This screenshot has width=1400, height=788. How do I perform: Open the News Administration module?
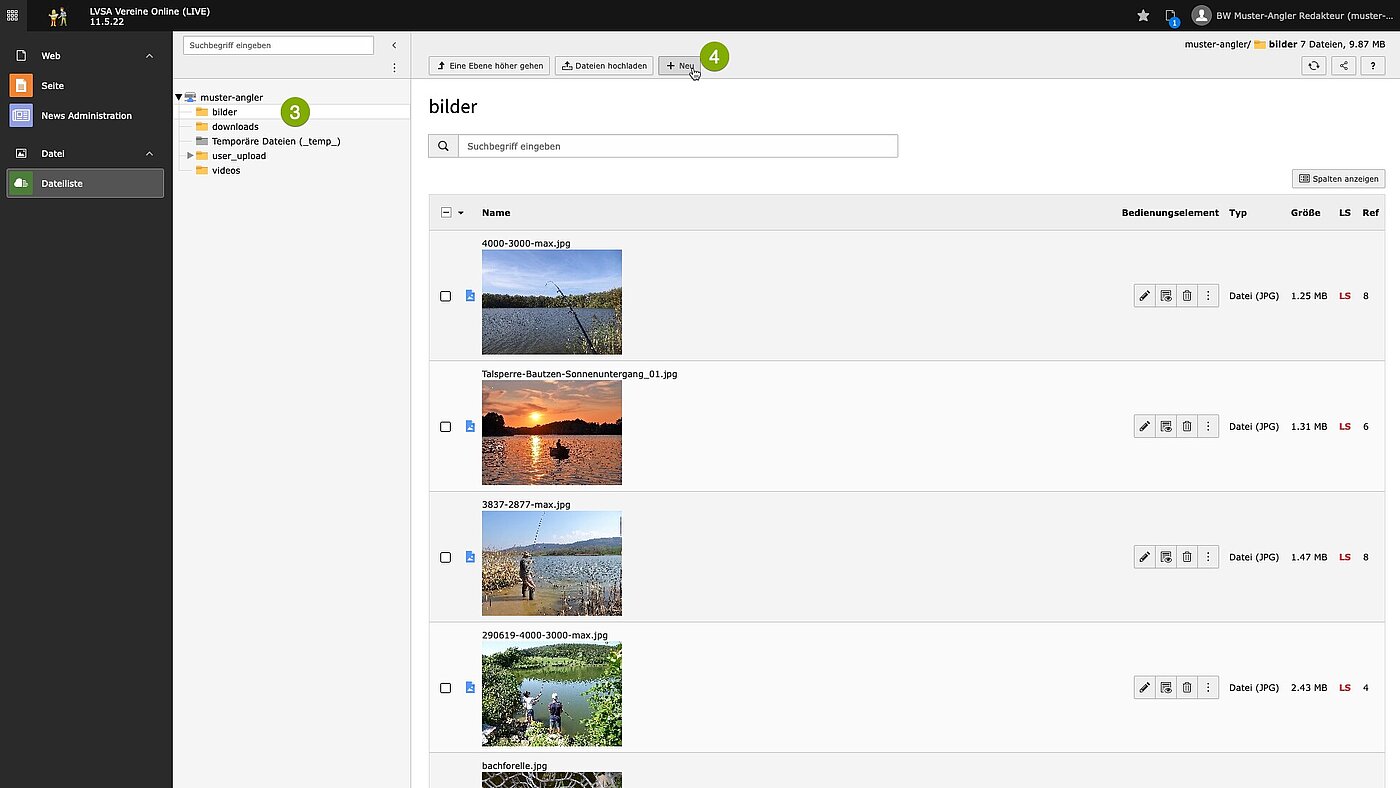86,116
